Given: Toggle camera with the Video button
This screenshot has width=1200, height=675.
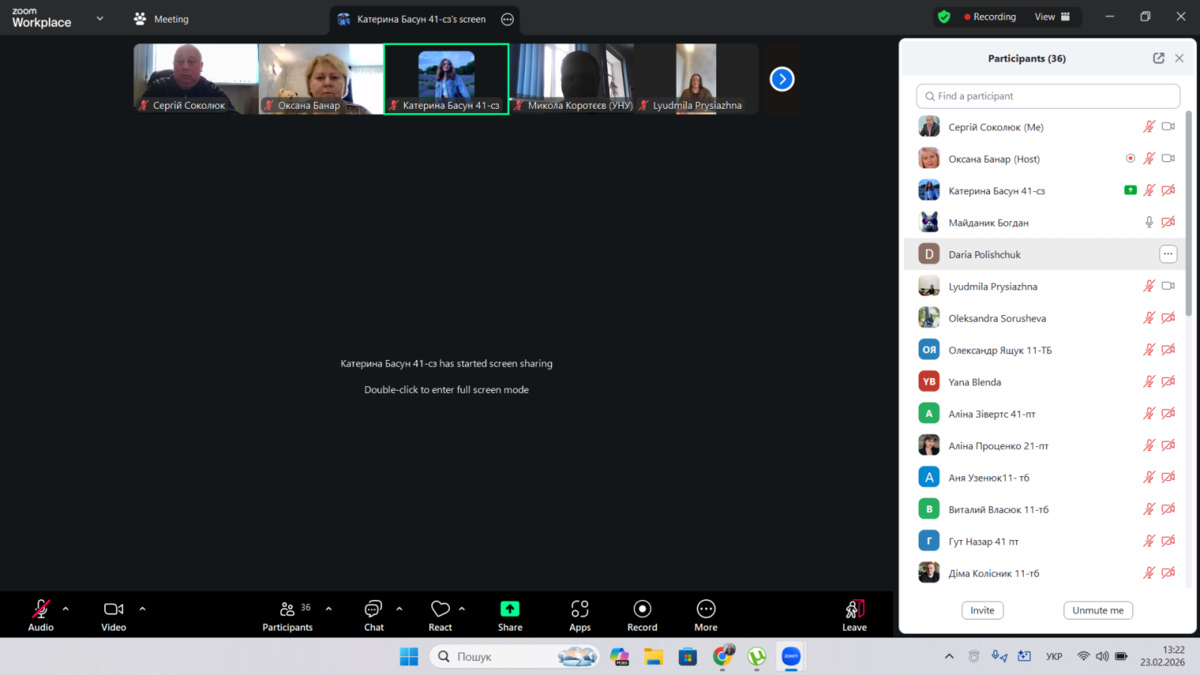Looking at the screenshot, I should coord(113,609).
